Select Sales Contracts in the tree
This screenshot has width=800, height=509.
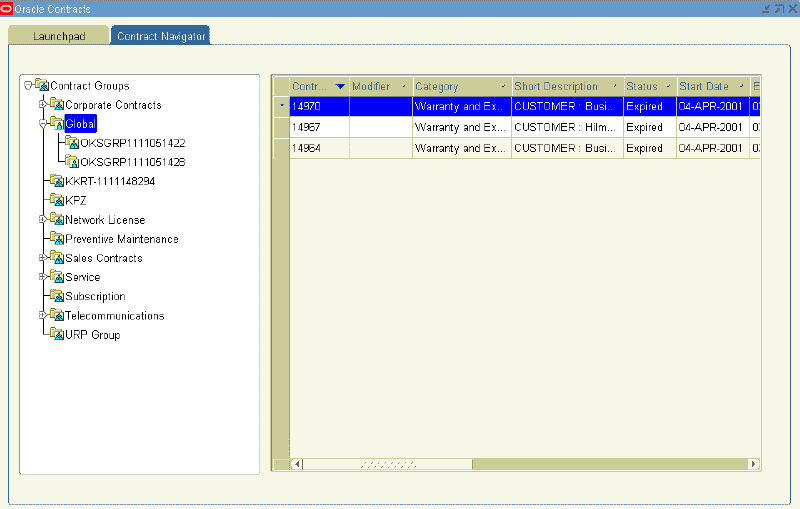[104, 258]
